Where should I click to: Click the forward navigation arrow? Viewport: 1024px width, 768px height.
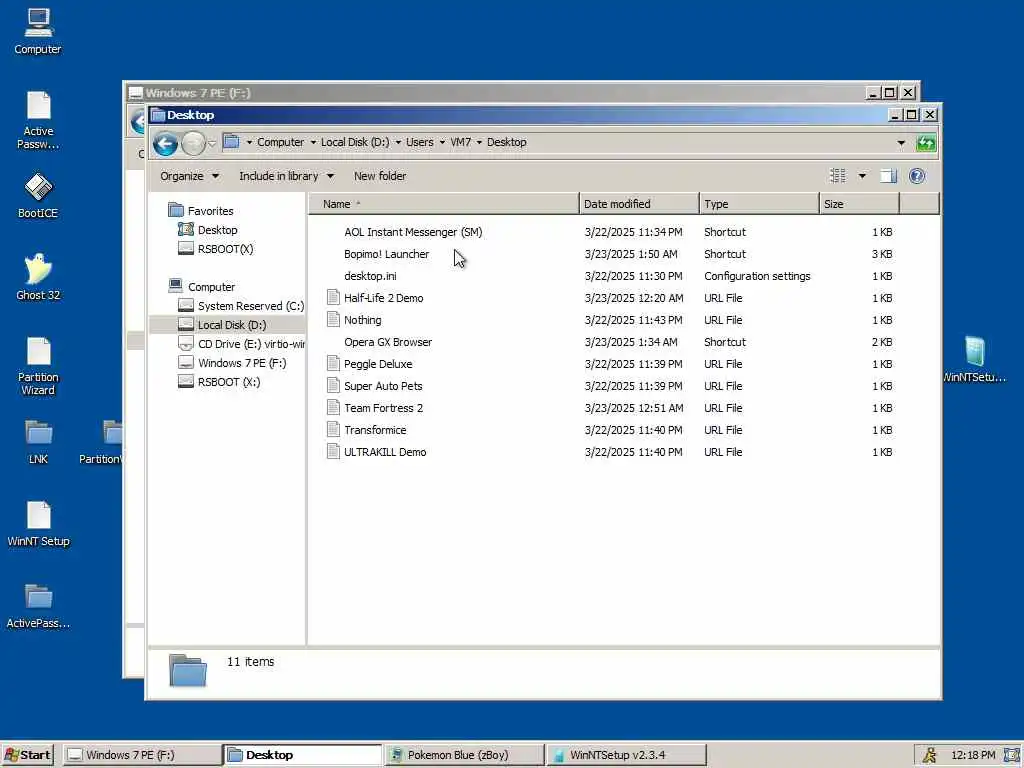coord(193,143)
